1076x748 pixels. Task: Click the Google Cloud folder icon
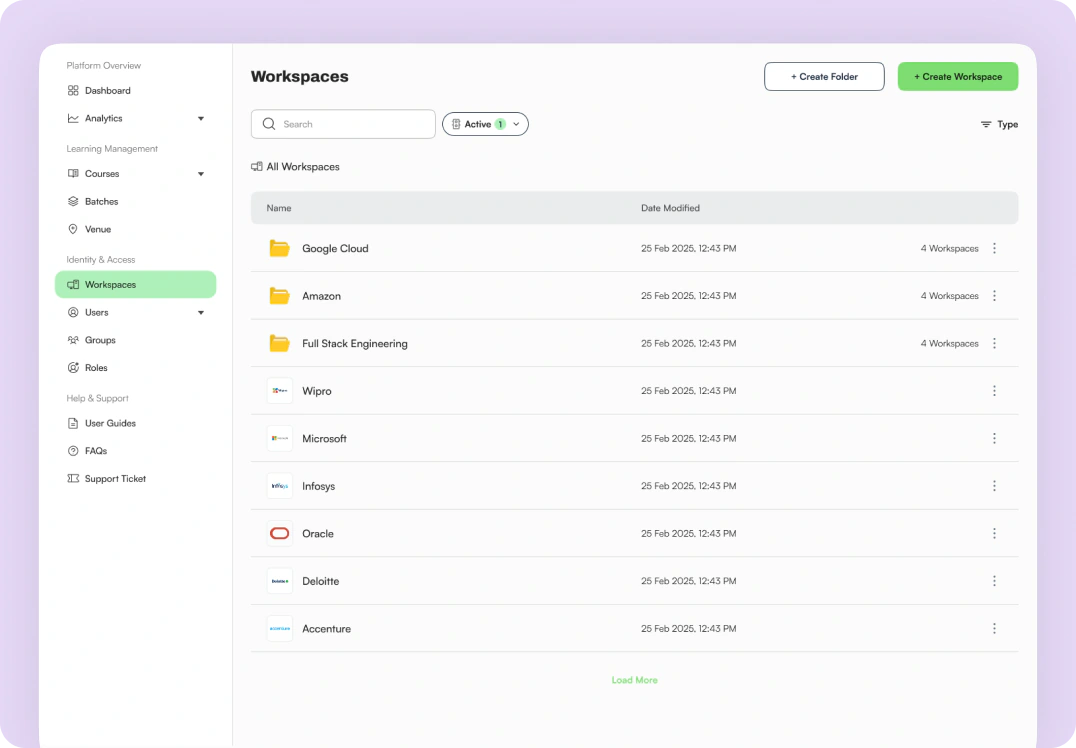[279, 248]
